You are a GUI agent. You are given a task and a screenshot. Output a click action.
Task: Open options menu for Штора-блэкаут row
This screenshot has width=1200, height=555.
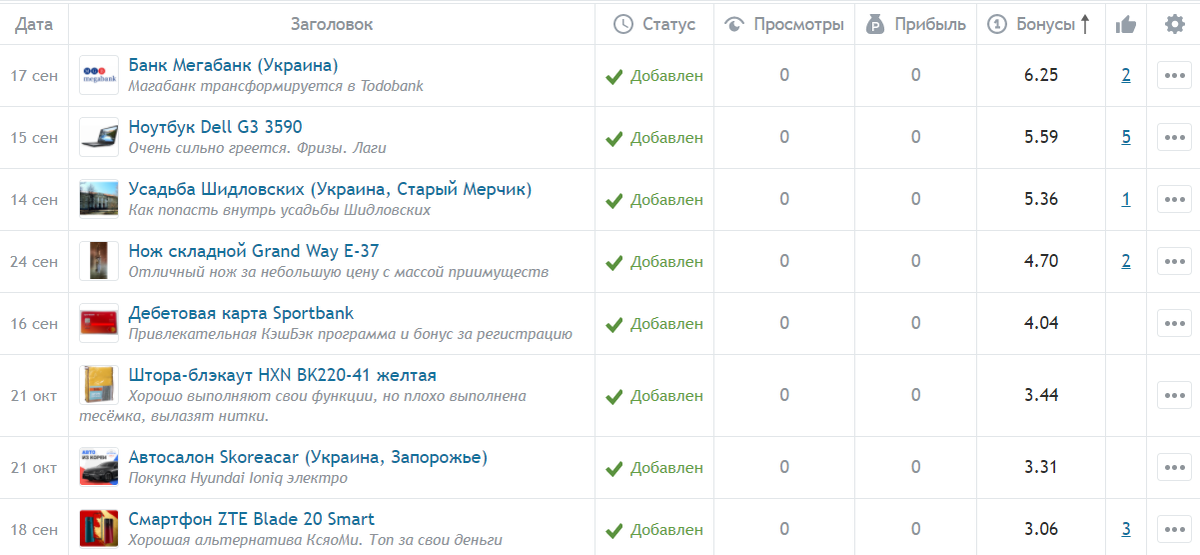coord(1174,396)
